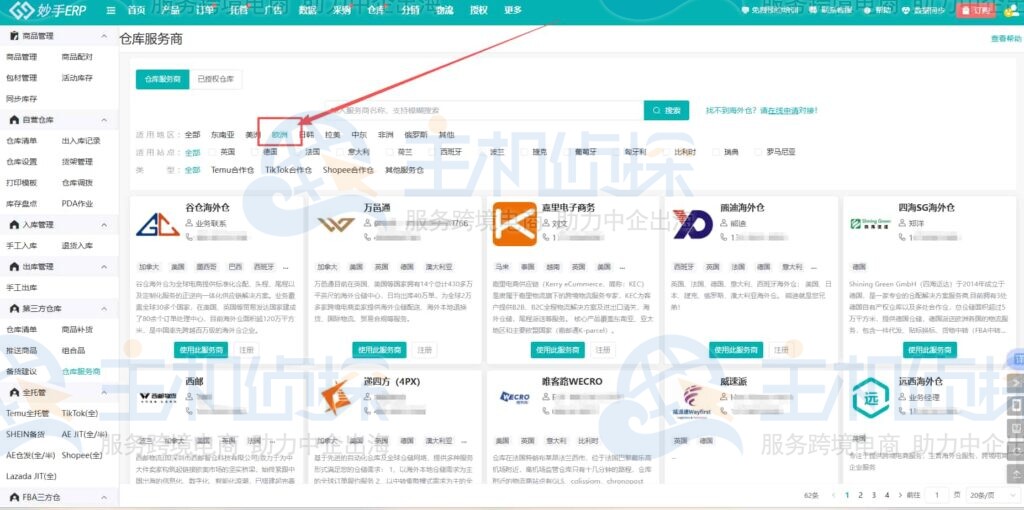This screenshot has width=1024, height=510.
Task: Collapse the 商品管理 sidebar section
Action: (x=104, y=36)
